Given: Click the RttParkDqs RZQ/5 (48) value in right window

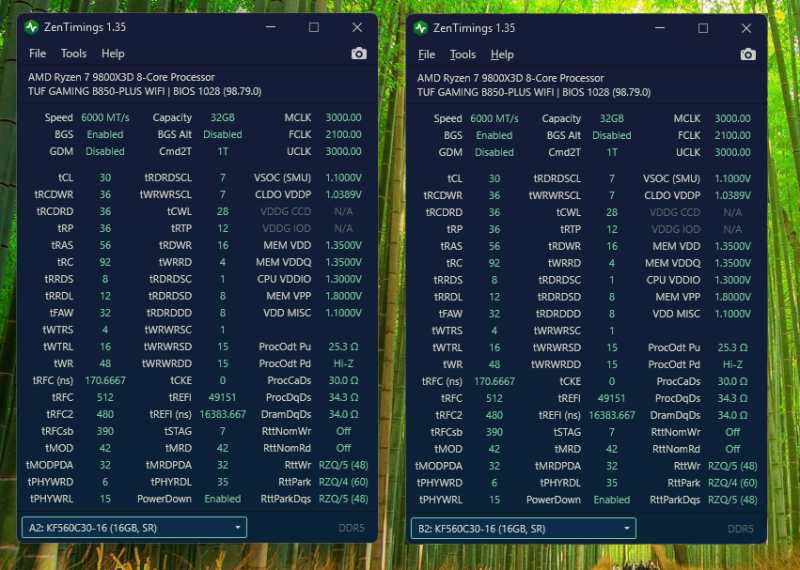Looking at the screenshot, I should tap(733, 500).
